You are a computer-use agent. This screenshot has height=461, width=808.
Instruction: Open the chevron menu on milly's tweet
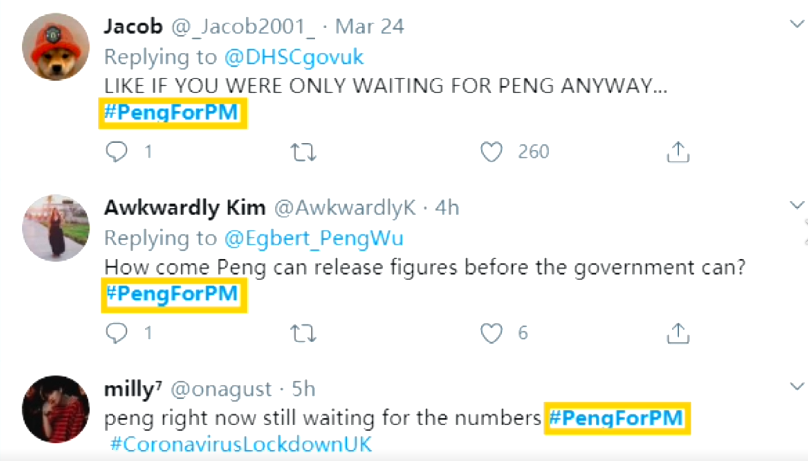pos(797,386)
